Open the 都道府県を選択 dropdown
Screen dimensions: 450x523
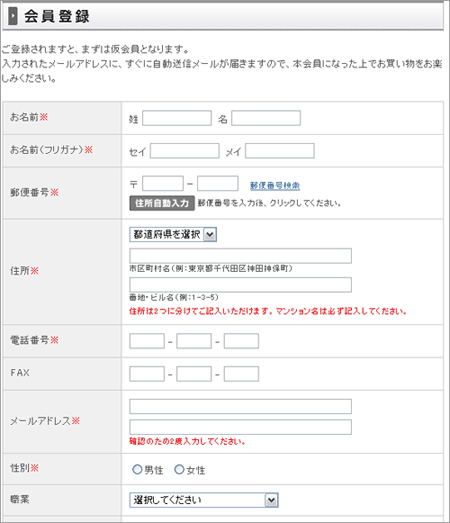tap(173, 234)
